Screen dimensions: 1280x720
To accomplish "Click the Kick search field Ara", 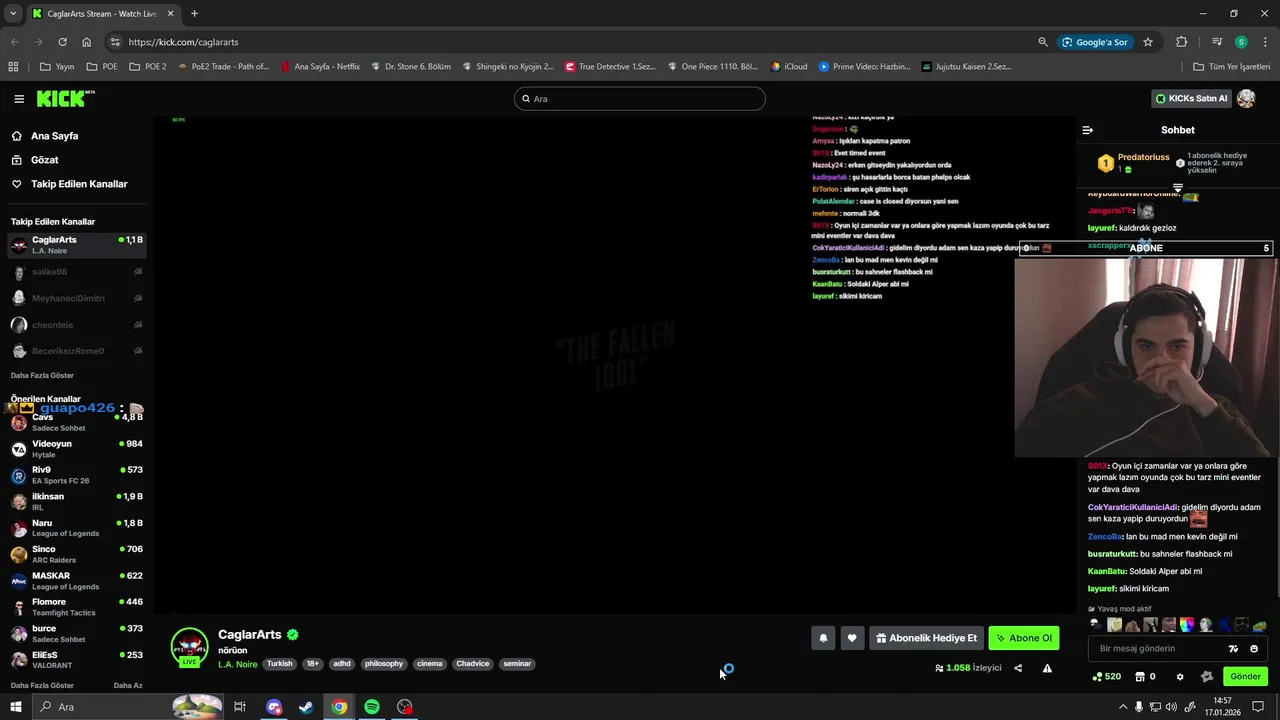I will (x=640, y=99).
